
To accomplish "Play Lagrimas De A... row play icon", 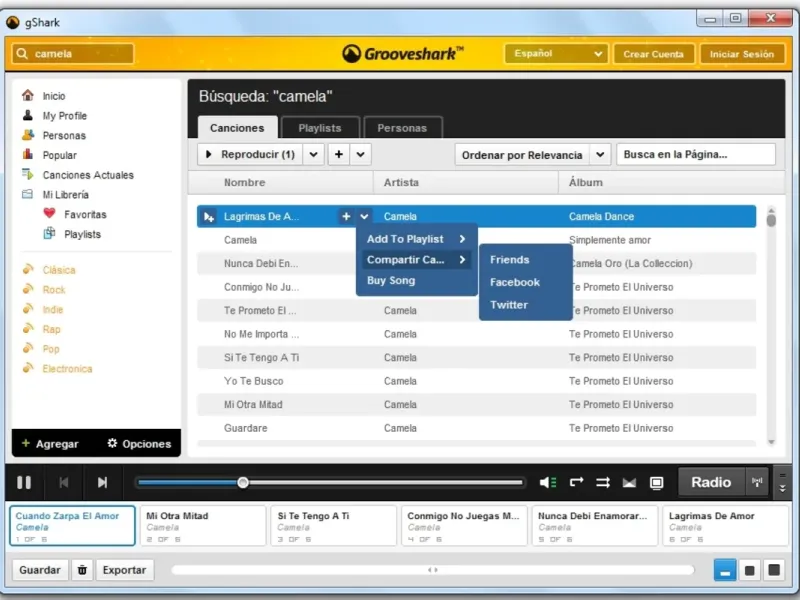I will (x=209, y=217).
